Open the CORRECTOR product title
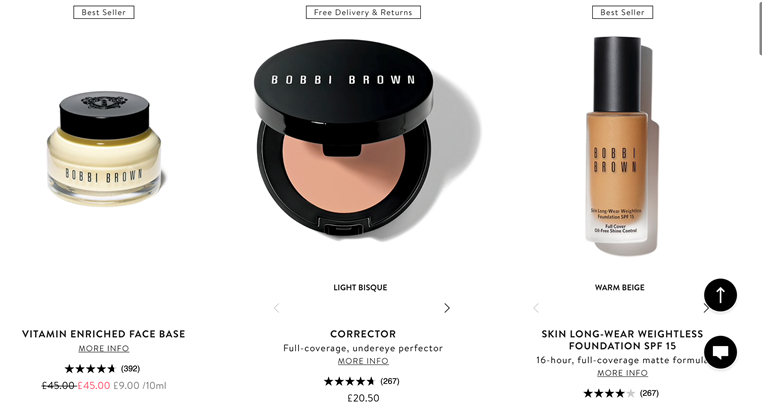The width and height of the screenshot is (762, 404). [363, 334]
